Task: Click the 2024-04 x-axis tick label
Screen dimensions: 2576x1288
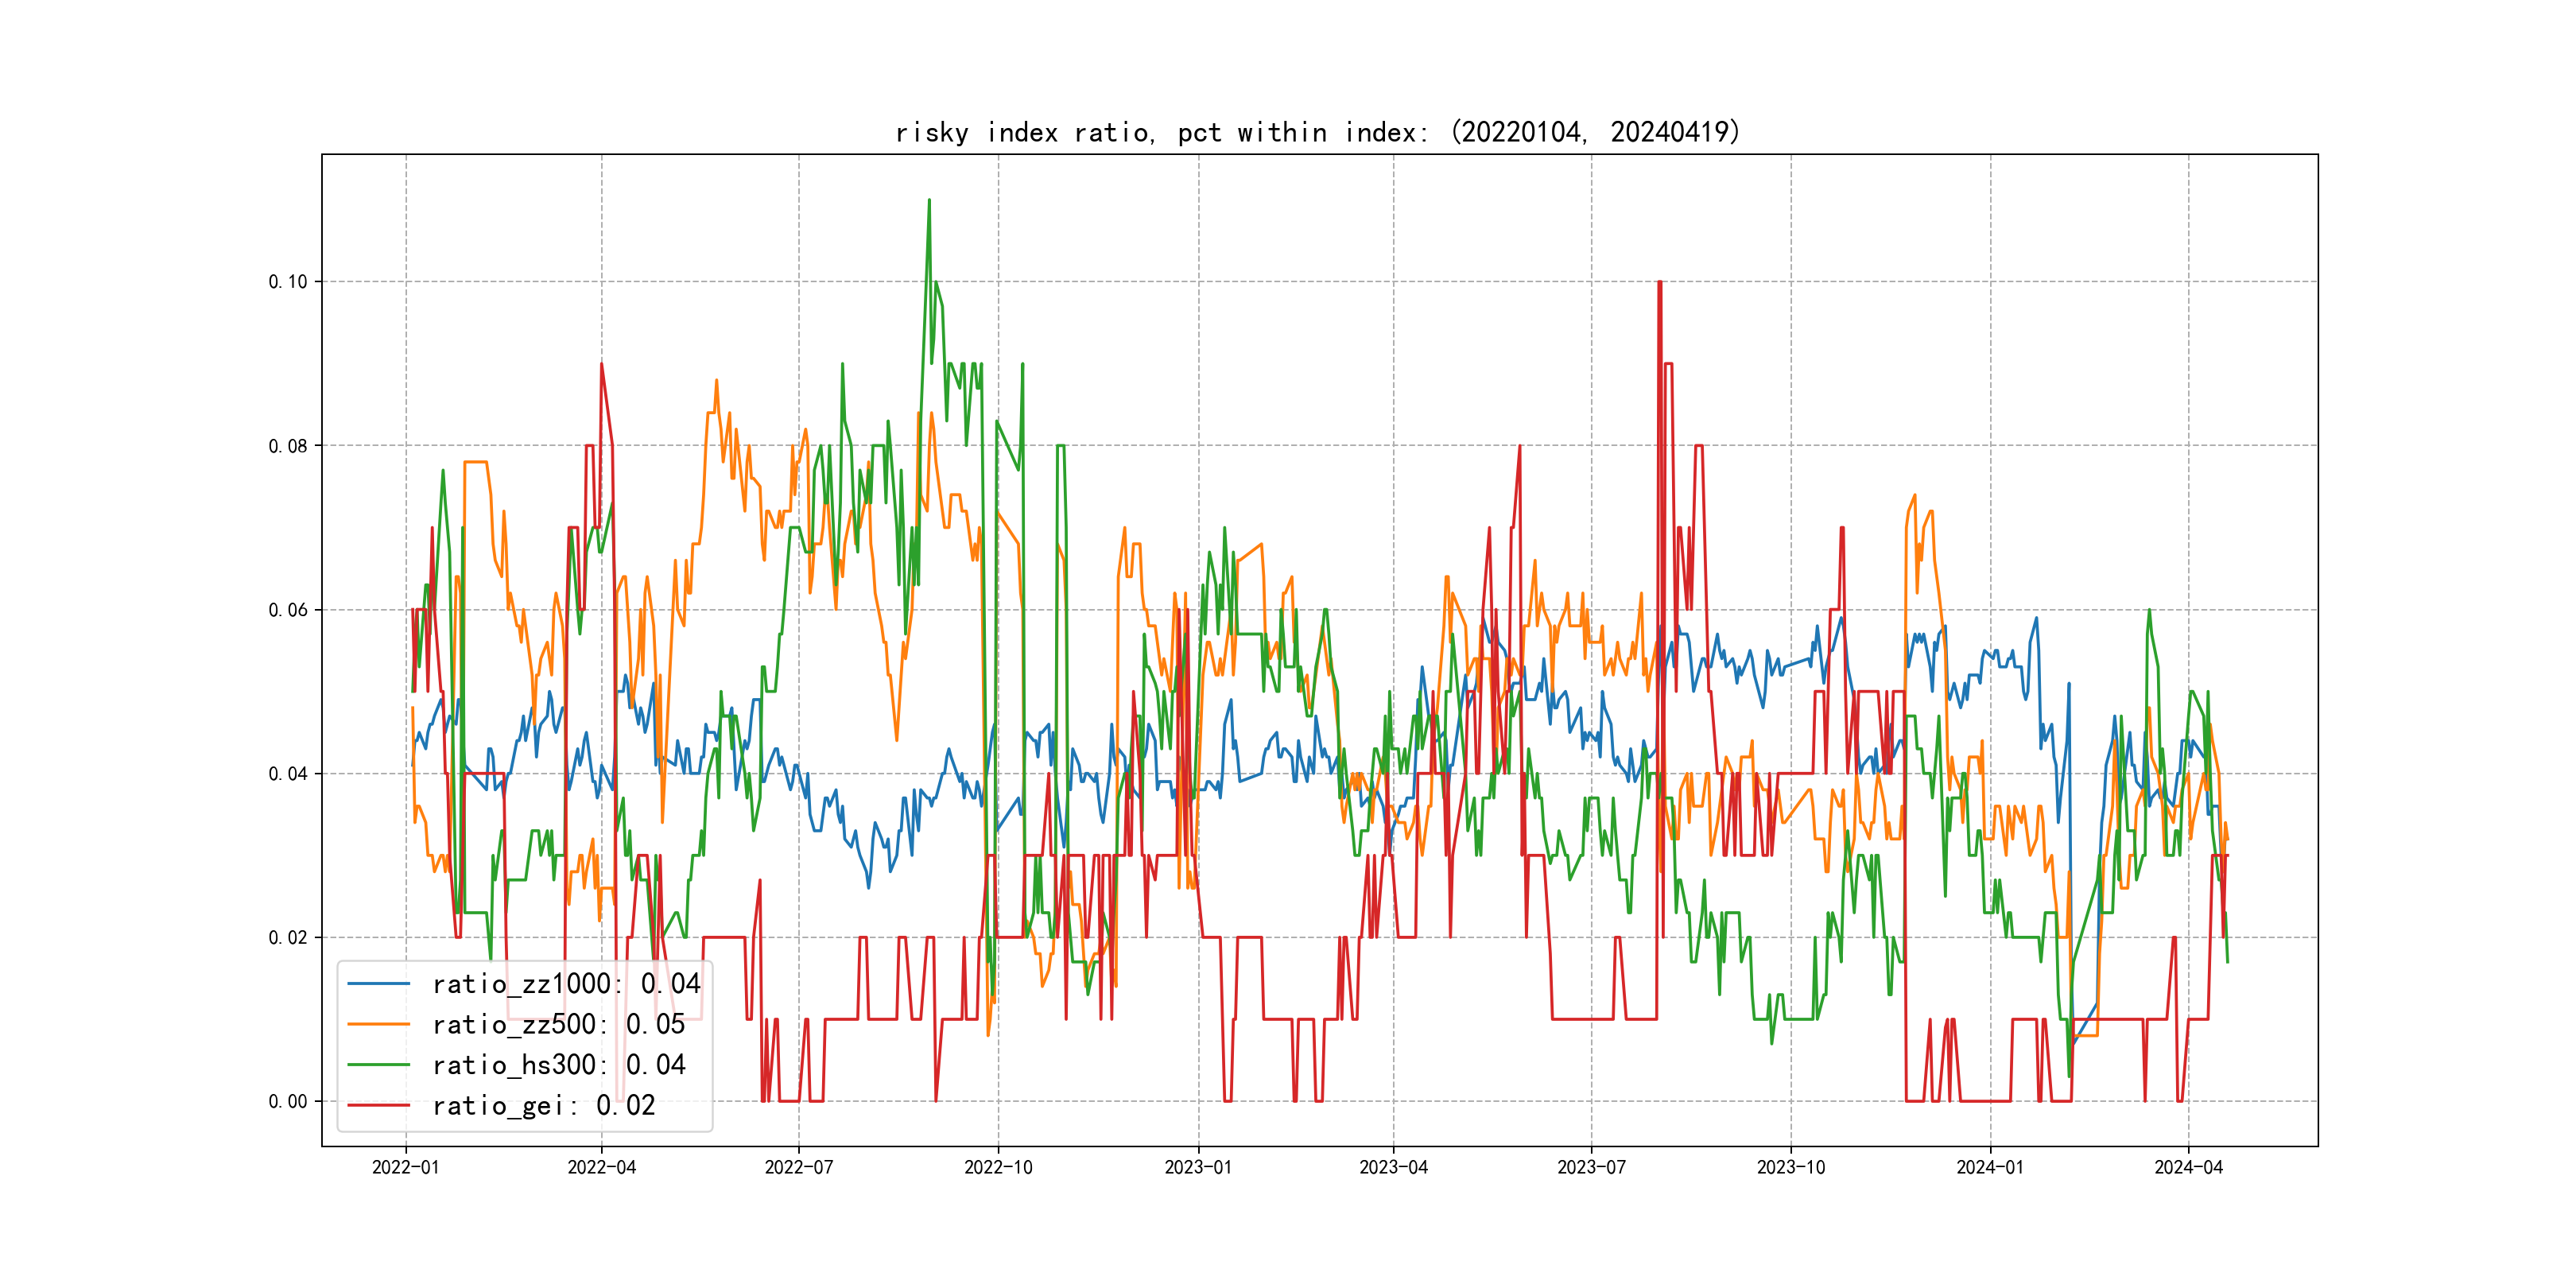Action: click(x=2188, y=1167)
